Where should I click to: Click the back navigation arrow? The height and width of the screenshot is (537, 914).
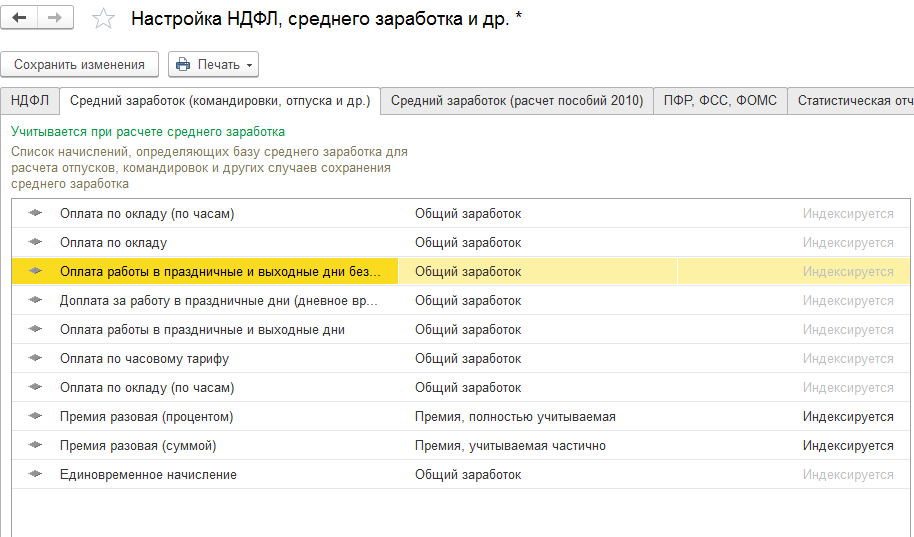pyautogui.click(x=20, y=18)
